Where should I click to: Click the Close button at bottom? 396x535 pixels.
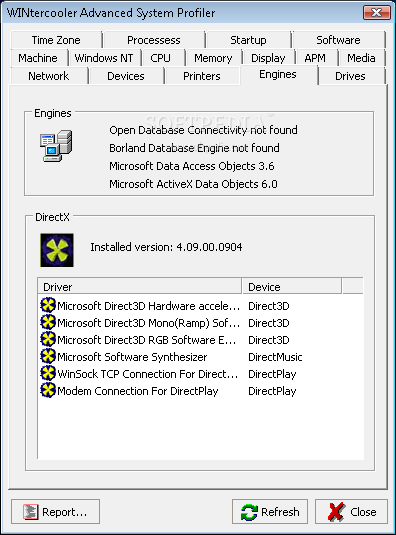[x=351, y=511]
